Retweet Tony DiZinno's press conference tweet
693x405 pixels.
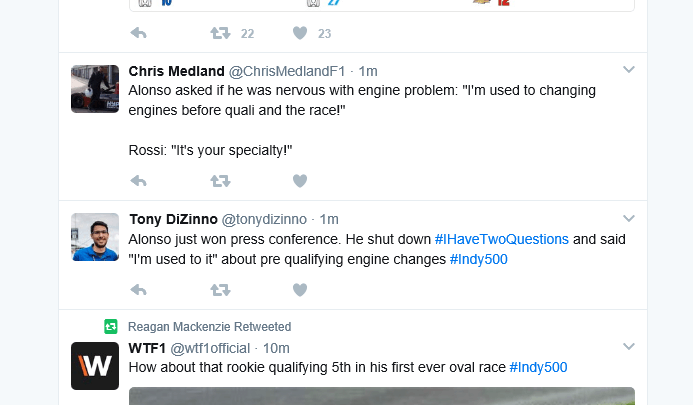[220, 290]
